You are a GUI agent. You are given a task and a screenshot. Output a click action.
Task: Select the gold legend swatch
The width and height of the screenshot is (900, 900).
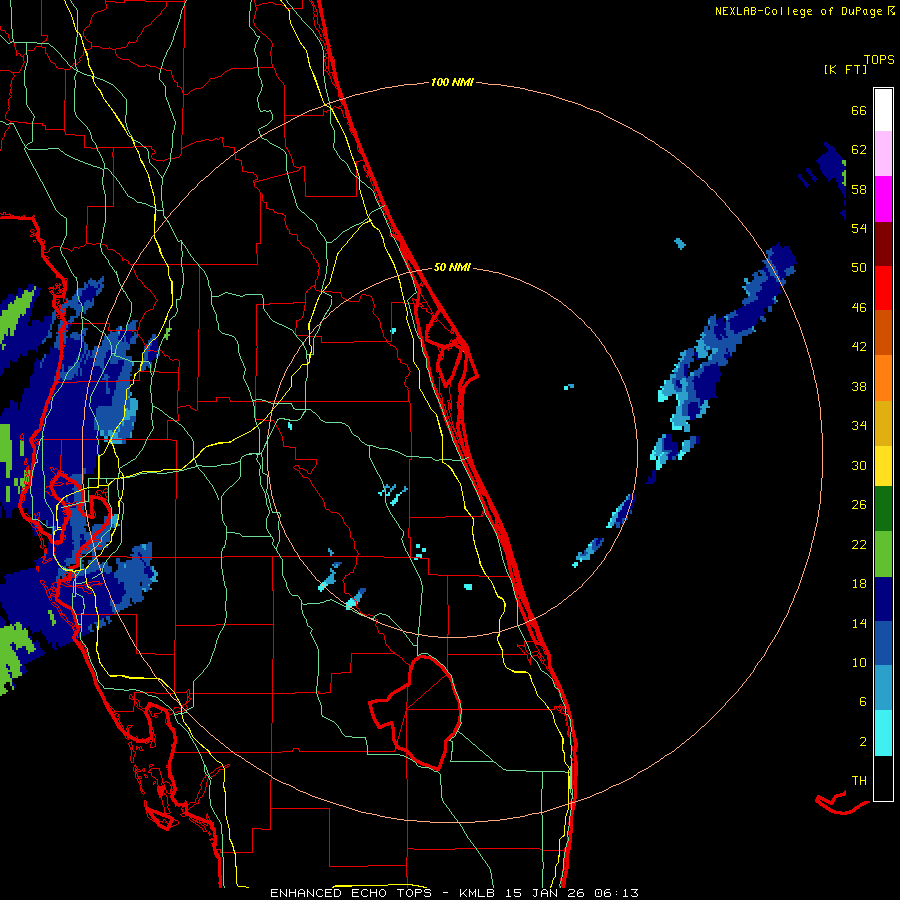pos(883,423)
